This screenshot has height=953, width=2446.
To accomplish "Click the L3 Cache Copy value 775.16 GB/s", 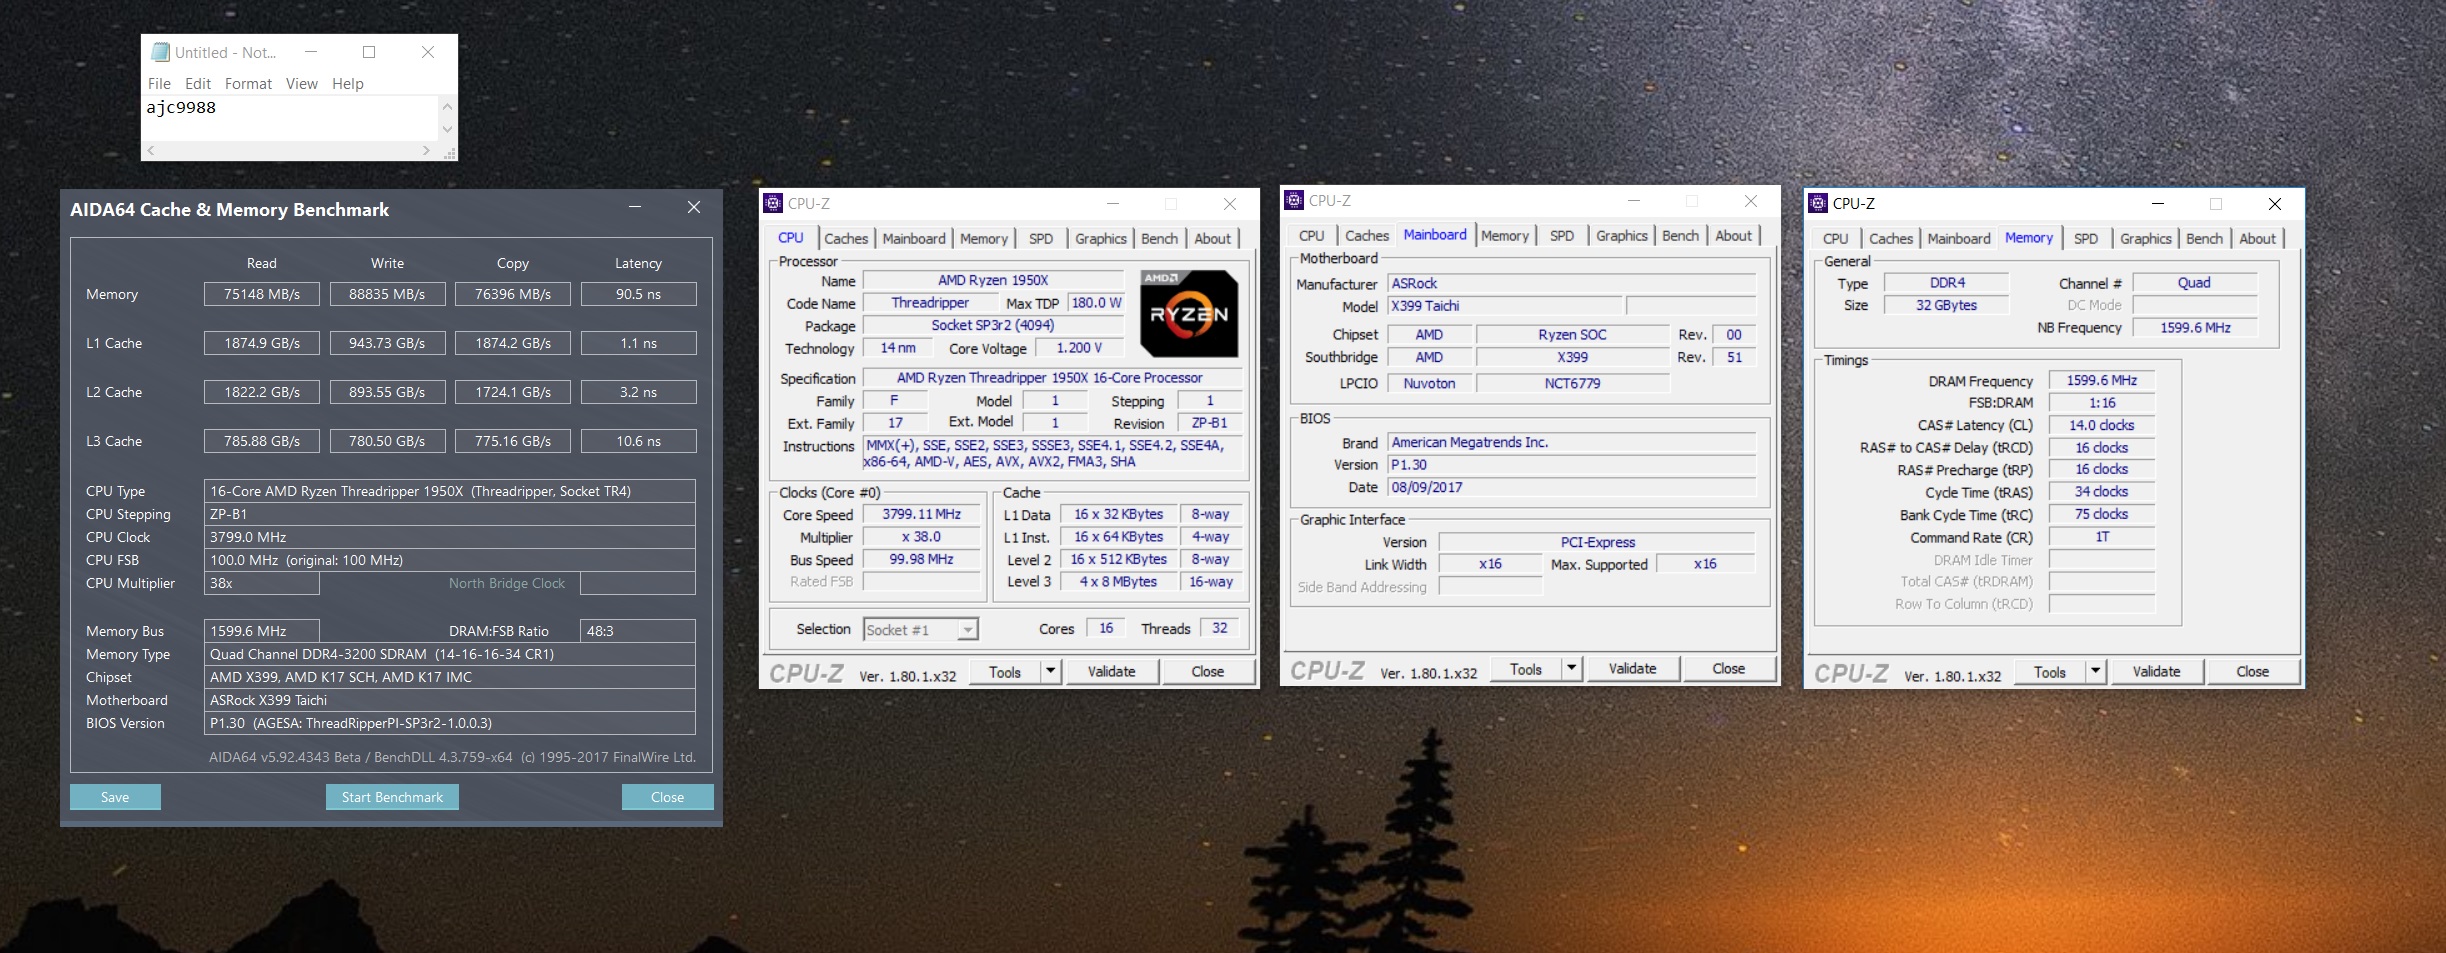I will 513,441.
